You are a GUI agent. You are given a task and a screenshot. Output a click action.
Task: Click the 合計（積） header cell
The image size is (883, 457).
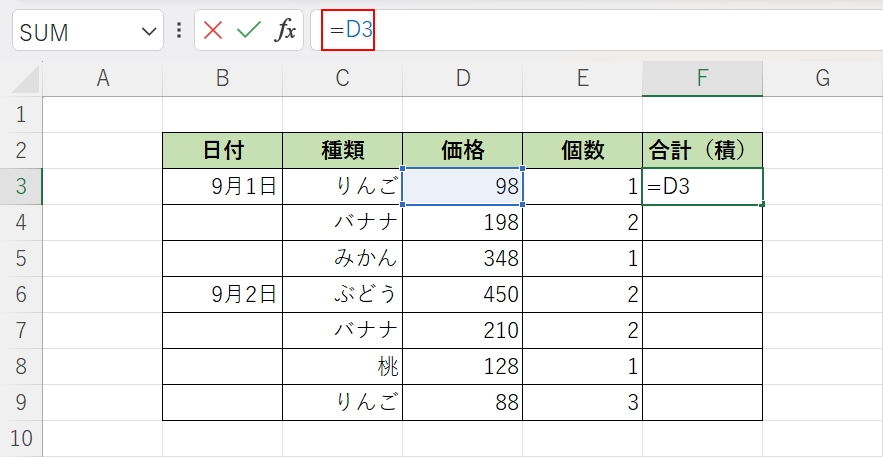[x=702, y=150]
